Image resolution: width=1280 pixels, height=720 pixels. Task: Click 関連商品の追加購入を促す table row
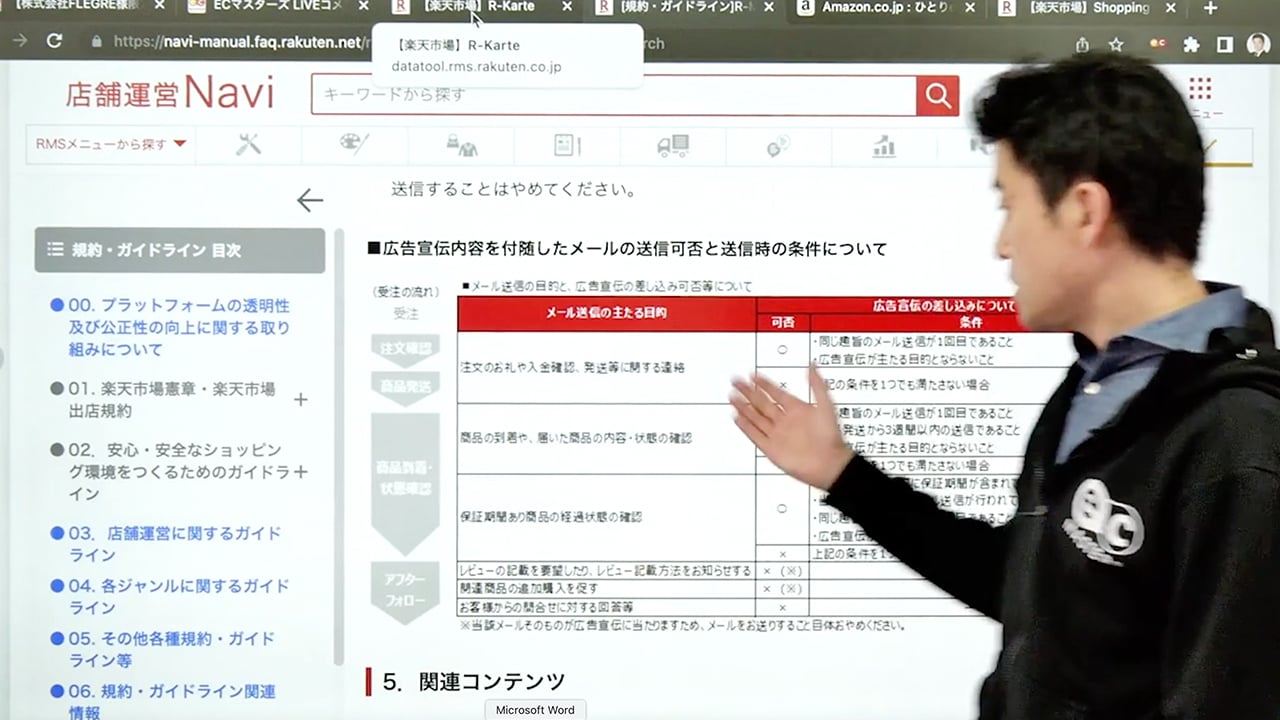607,589
